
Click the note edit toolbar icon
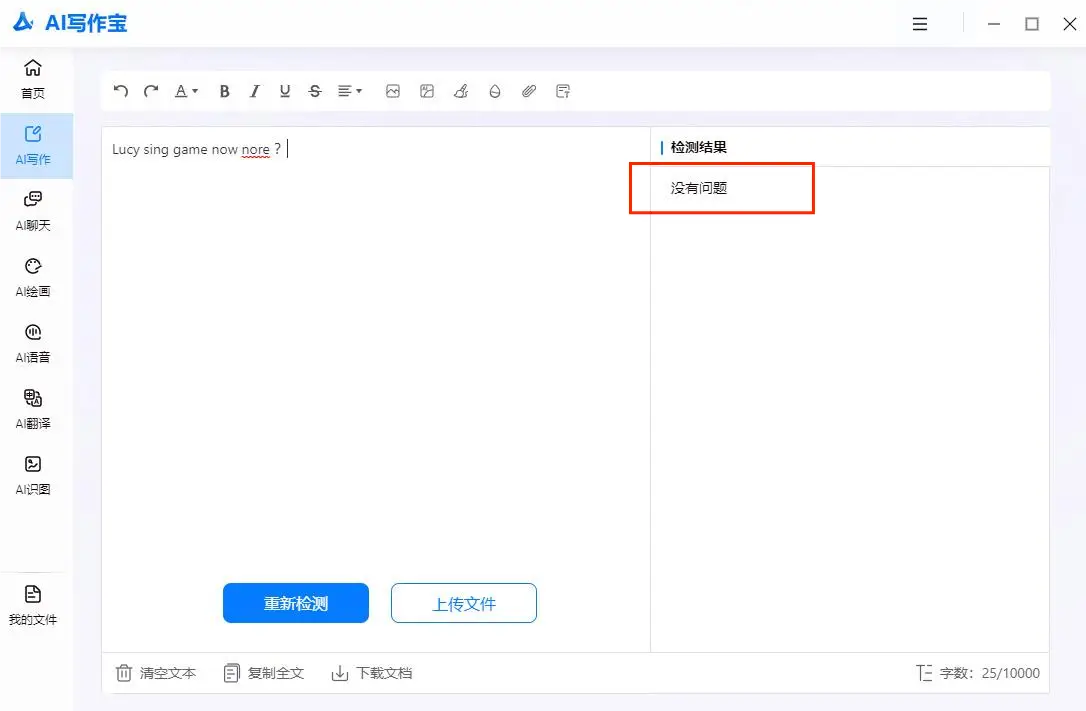tap(563, 91)
